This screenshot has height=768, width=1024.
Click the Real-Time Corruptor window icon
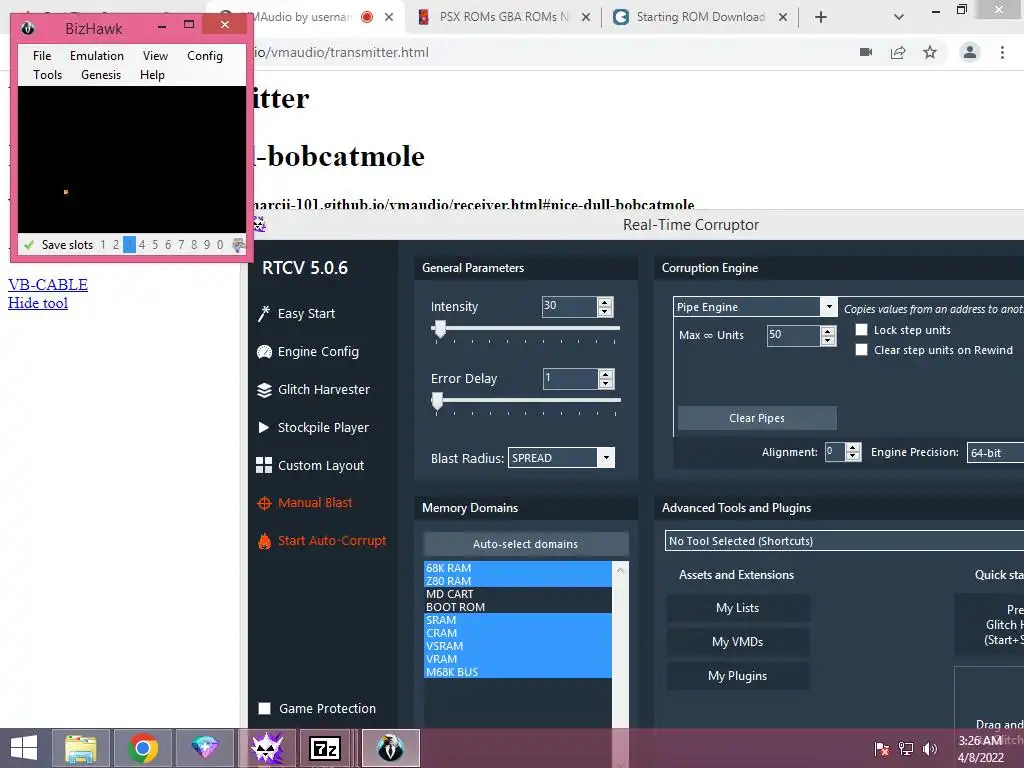(259, 225)
